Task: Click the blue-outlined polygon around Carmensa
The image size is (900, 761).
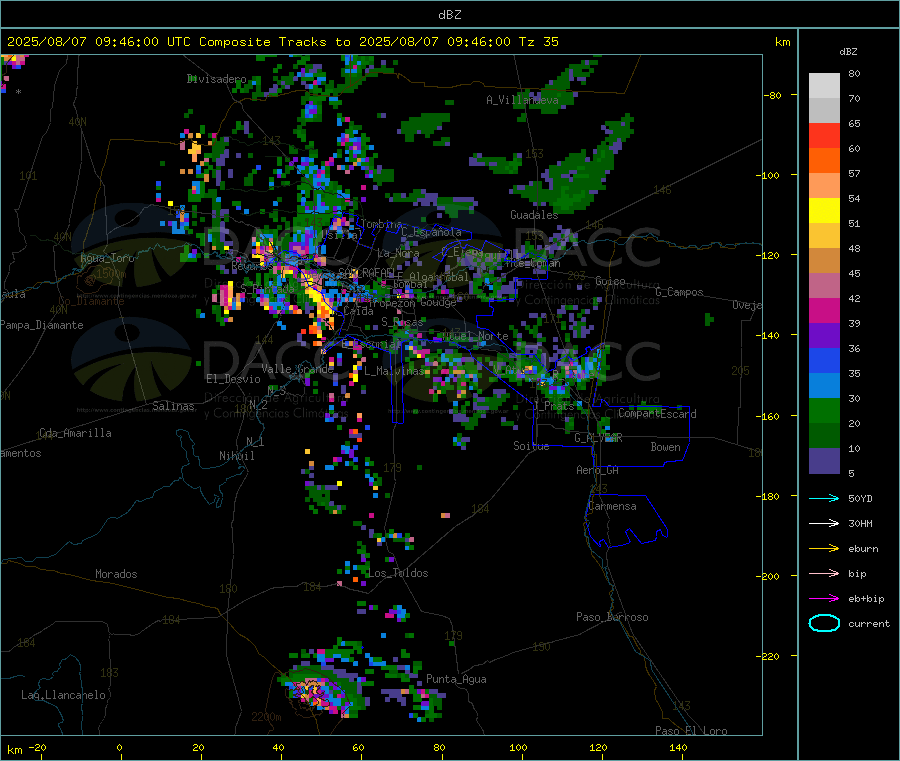Action: point(627,520)
